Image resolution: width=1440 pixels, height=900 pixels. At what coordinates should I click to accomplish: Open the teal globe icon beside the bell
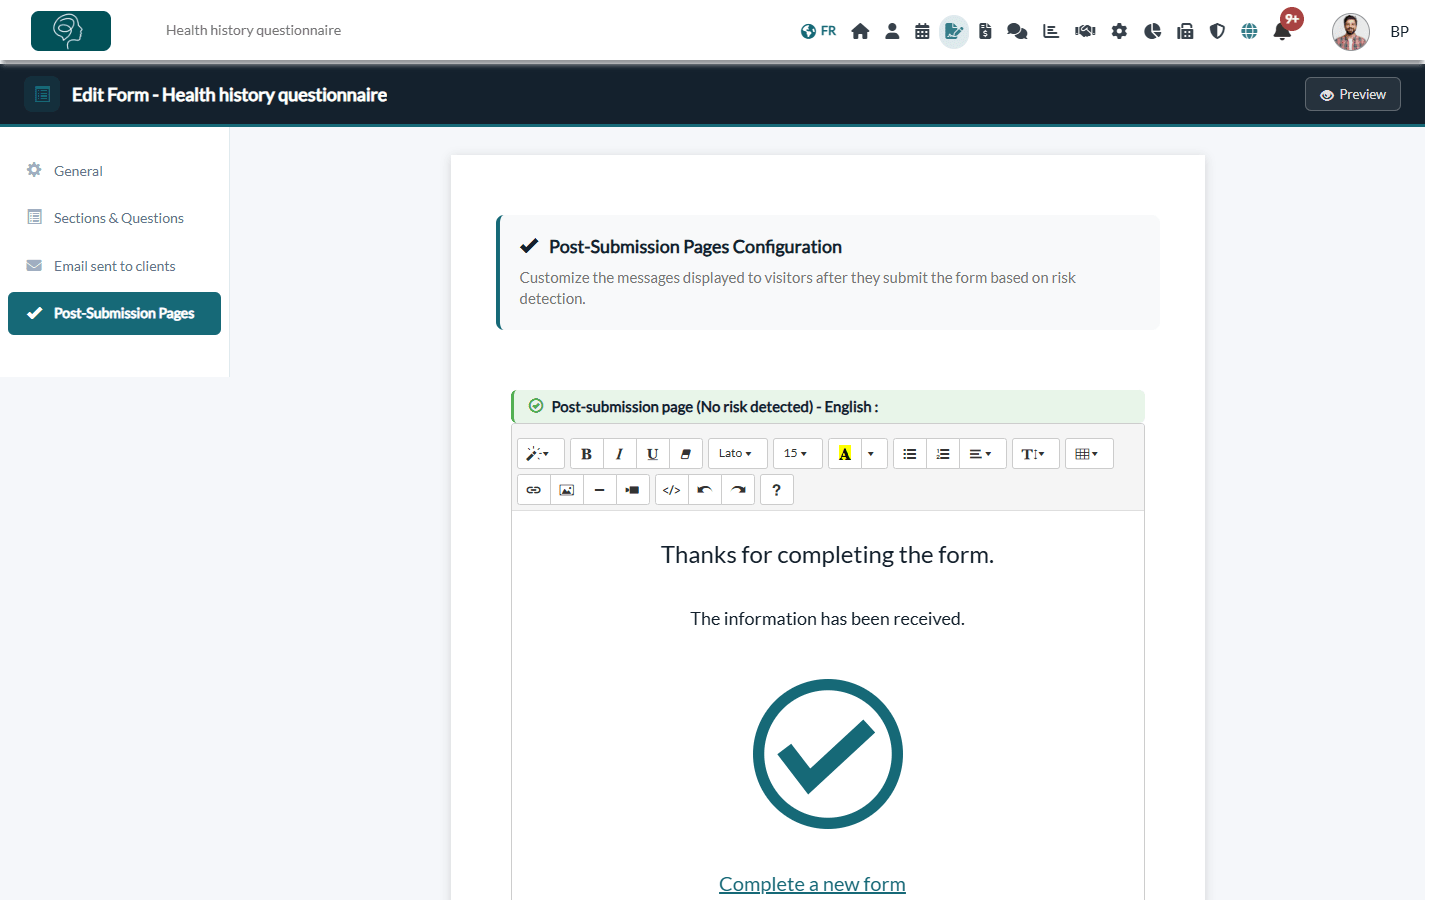point(1249,31)
